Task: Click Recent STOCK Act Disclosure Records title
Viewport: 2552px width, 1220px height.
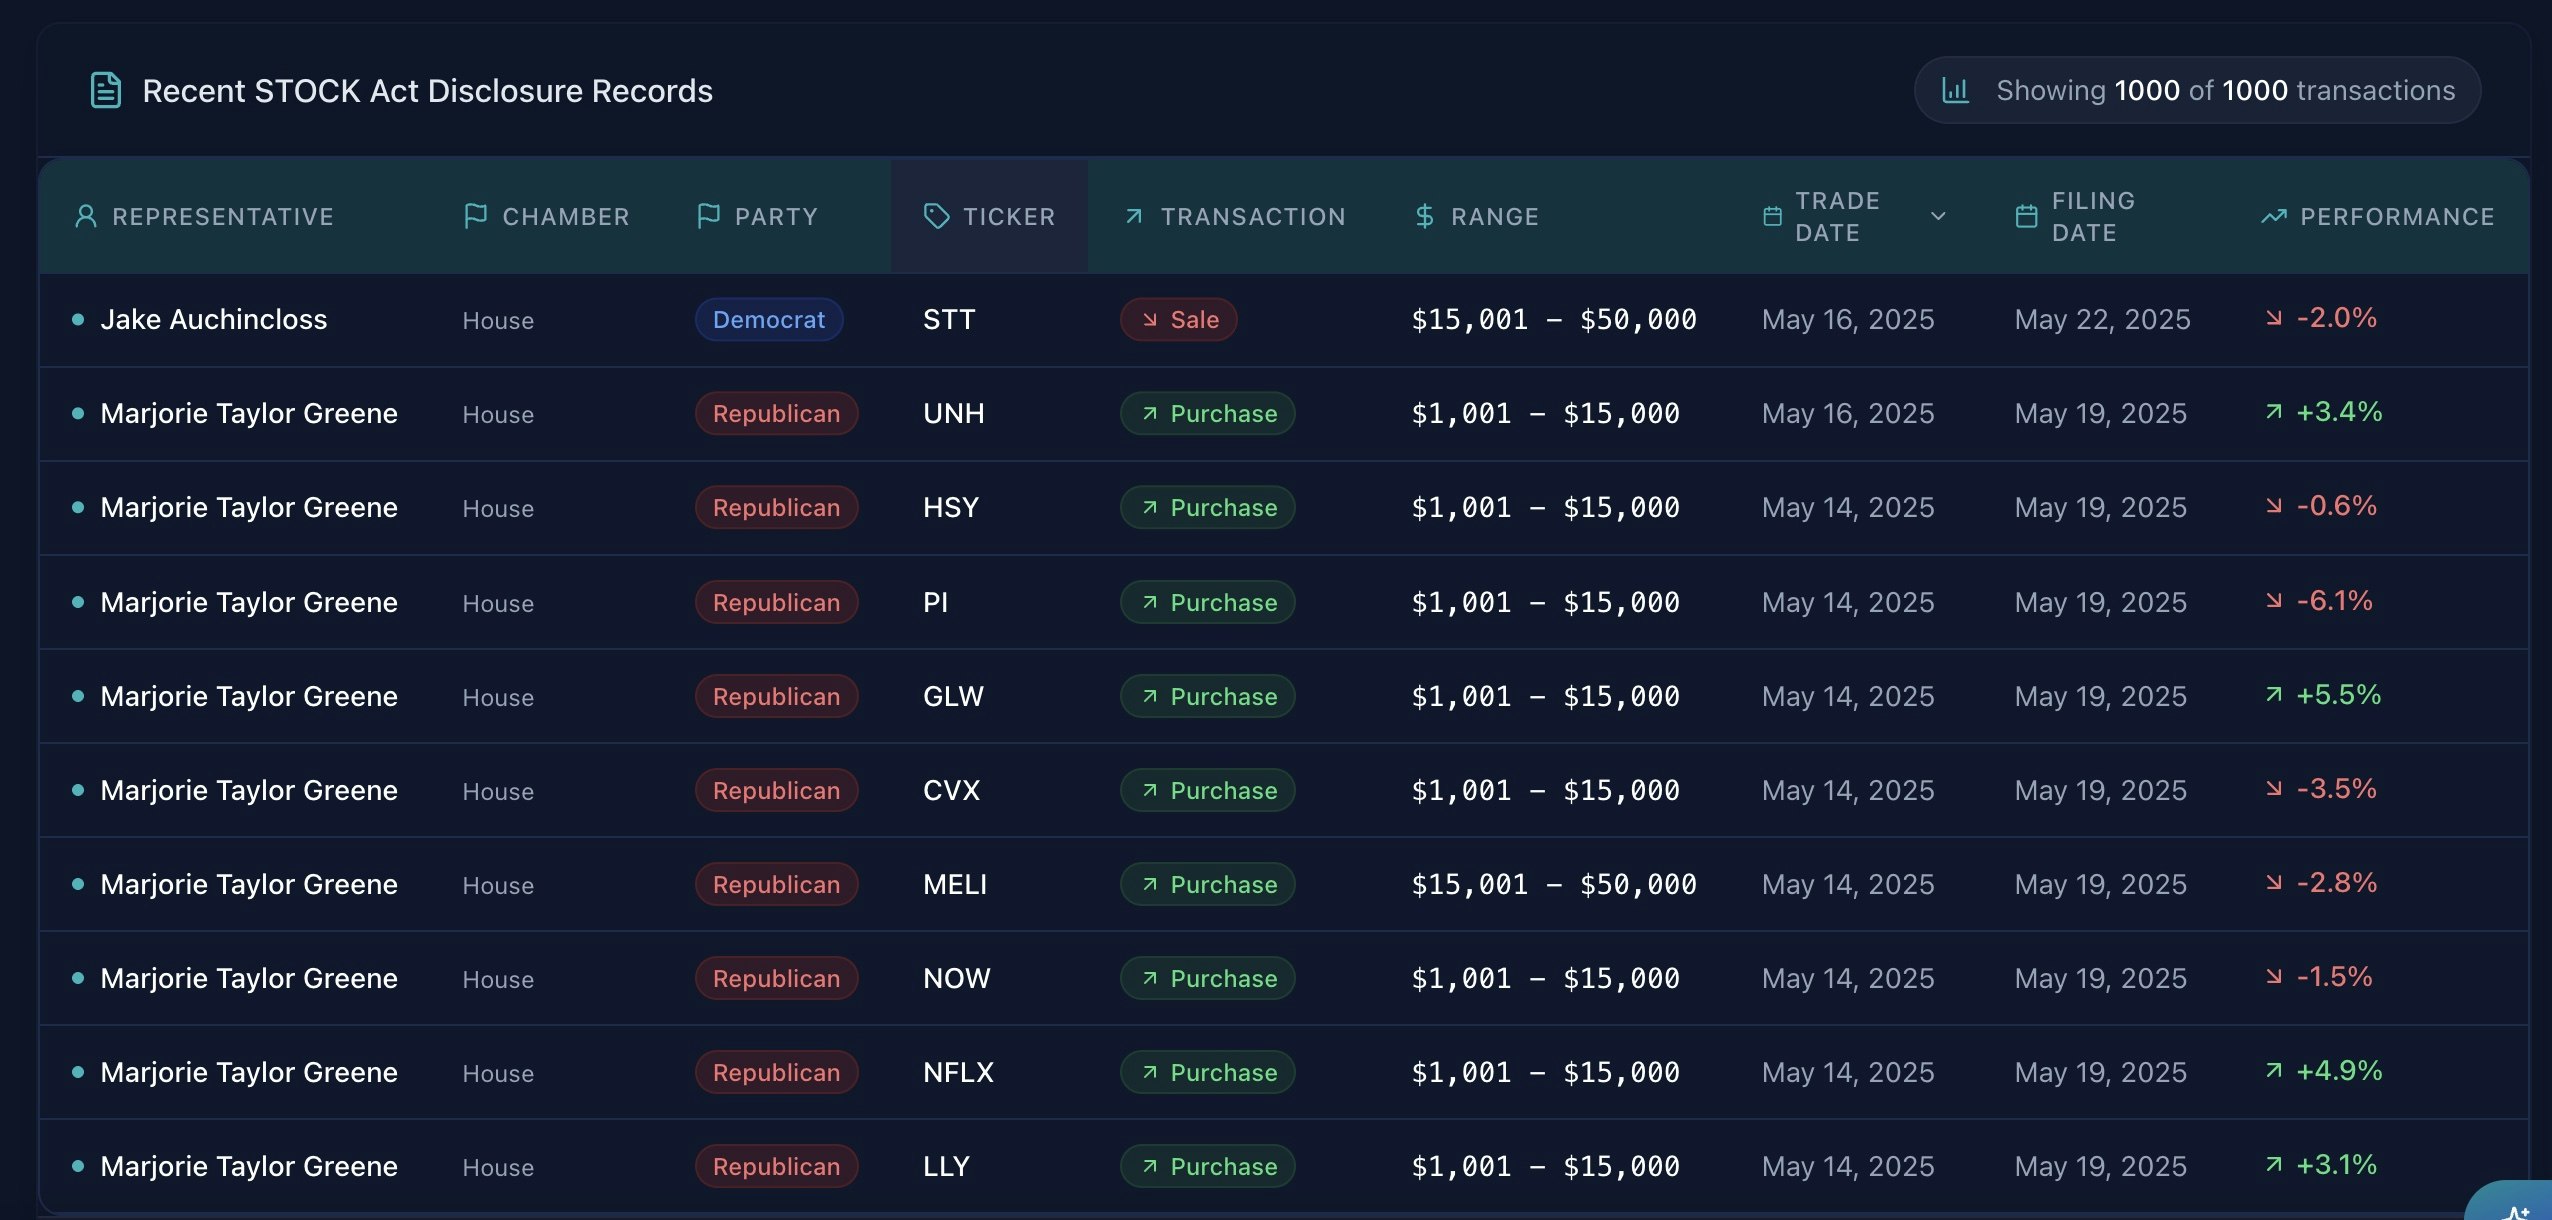Action: point(427,91)
